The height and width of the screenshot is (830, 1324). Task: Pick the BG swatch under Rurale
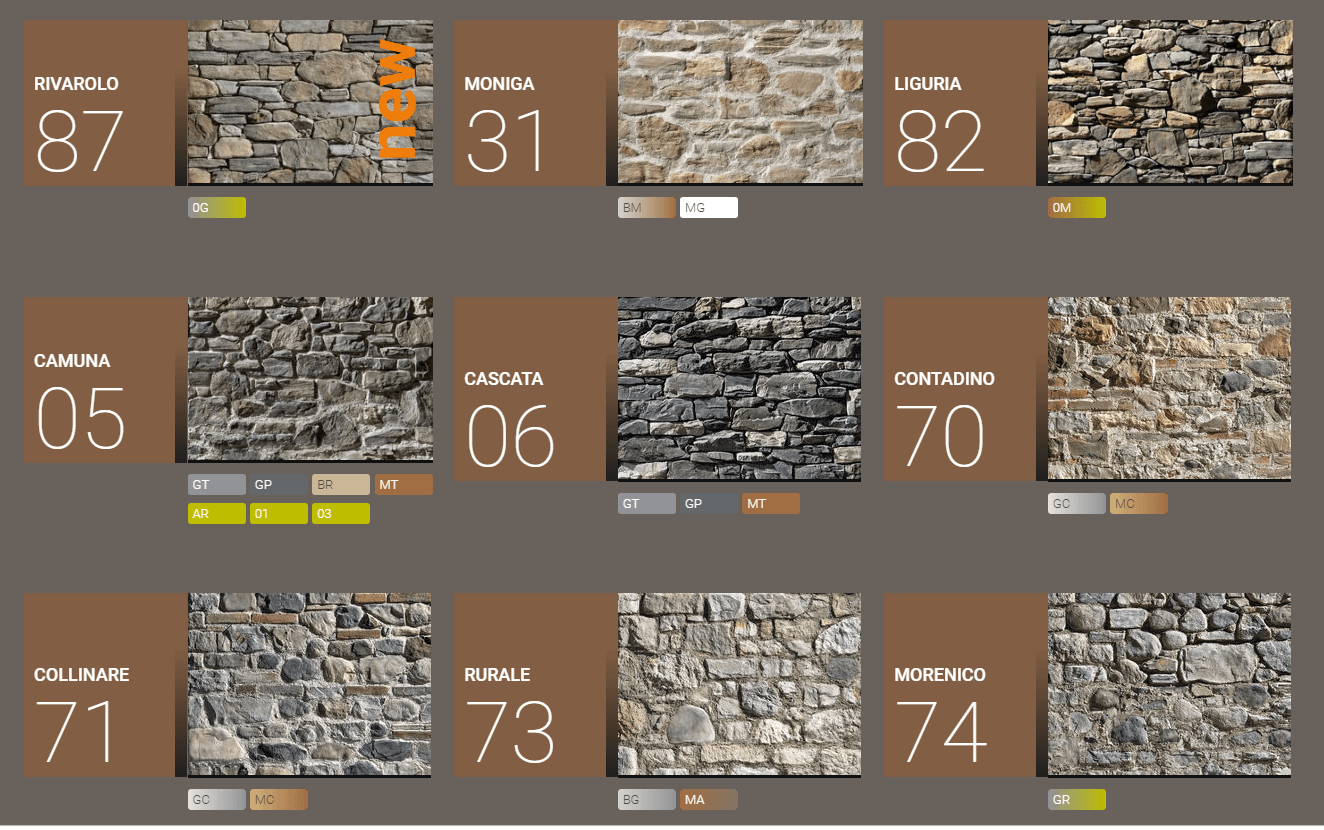click(647, 800)
